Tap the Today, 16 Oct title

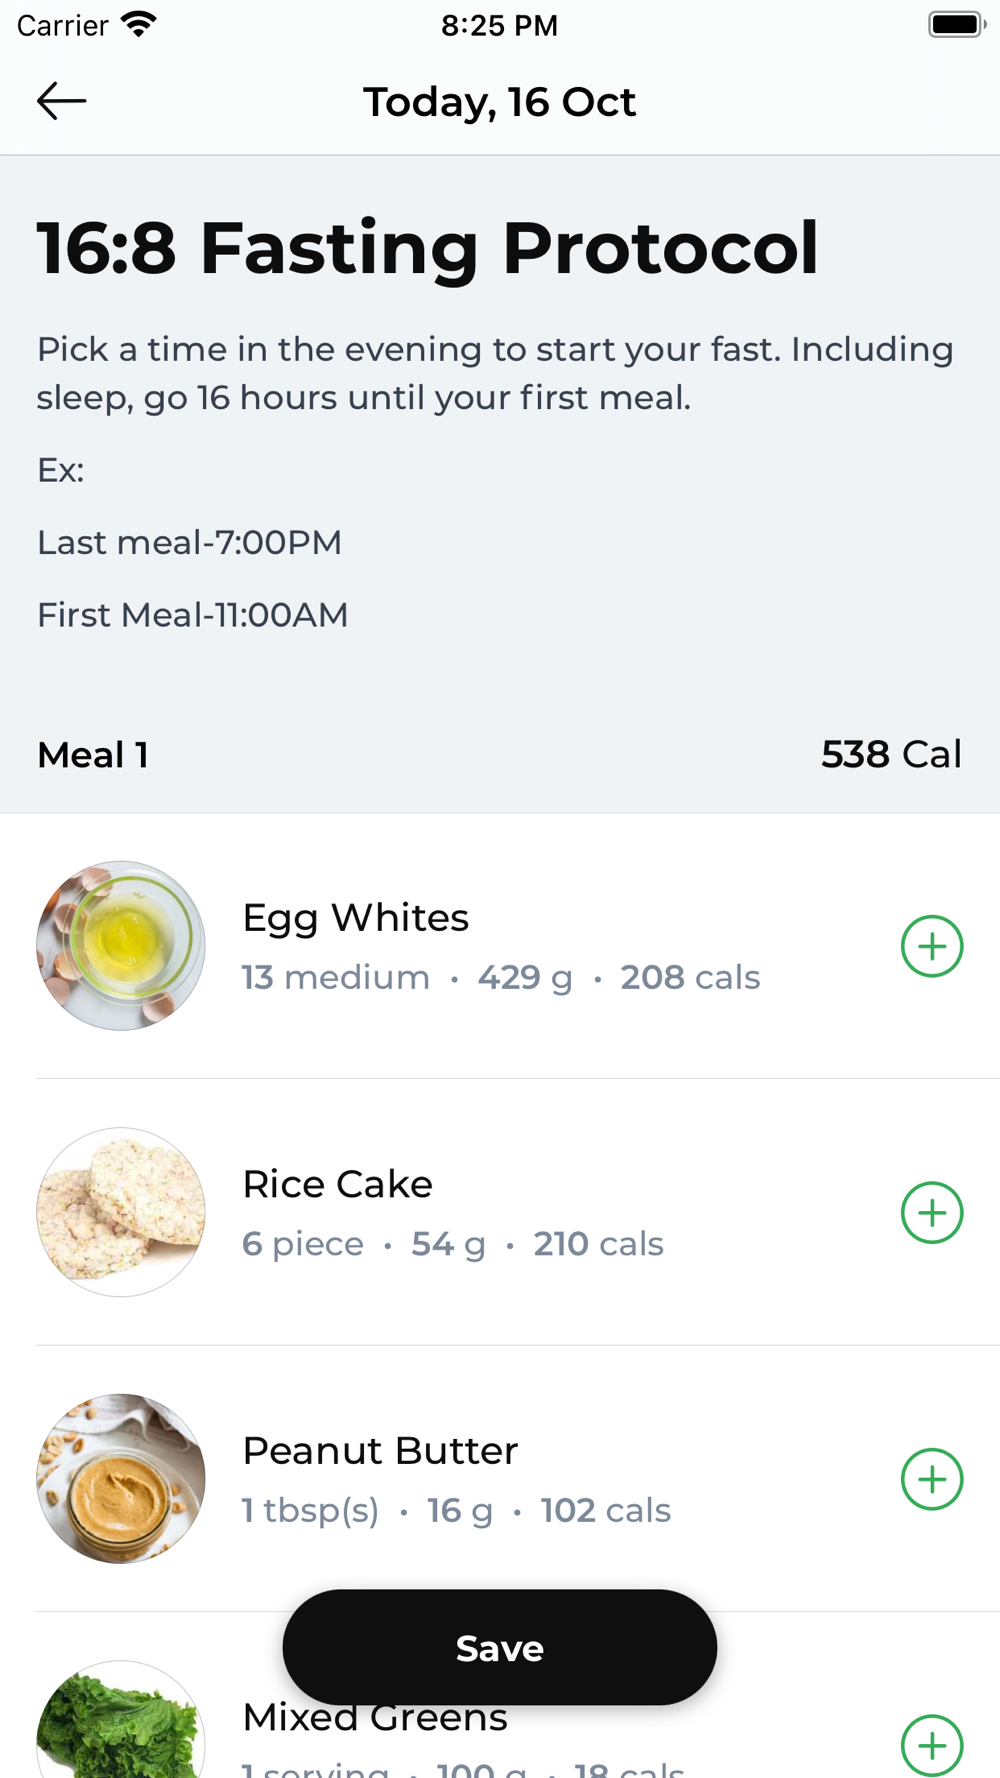click(x=499, y=102)
